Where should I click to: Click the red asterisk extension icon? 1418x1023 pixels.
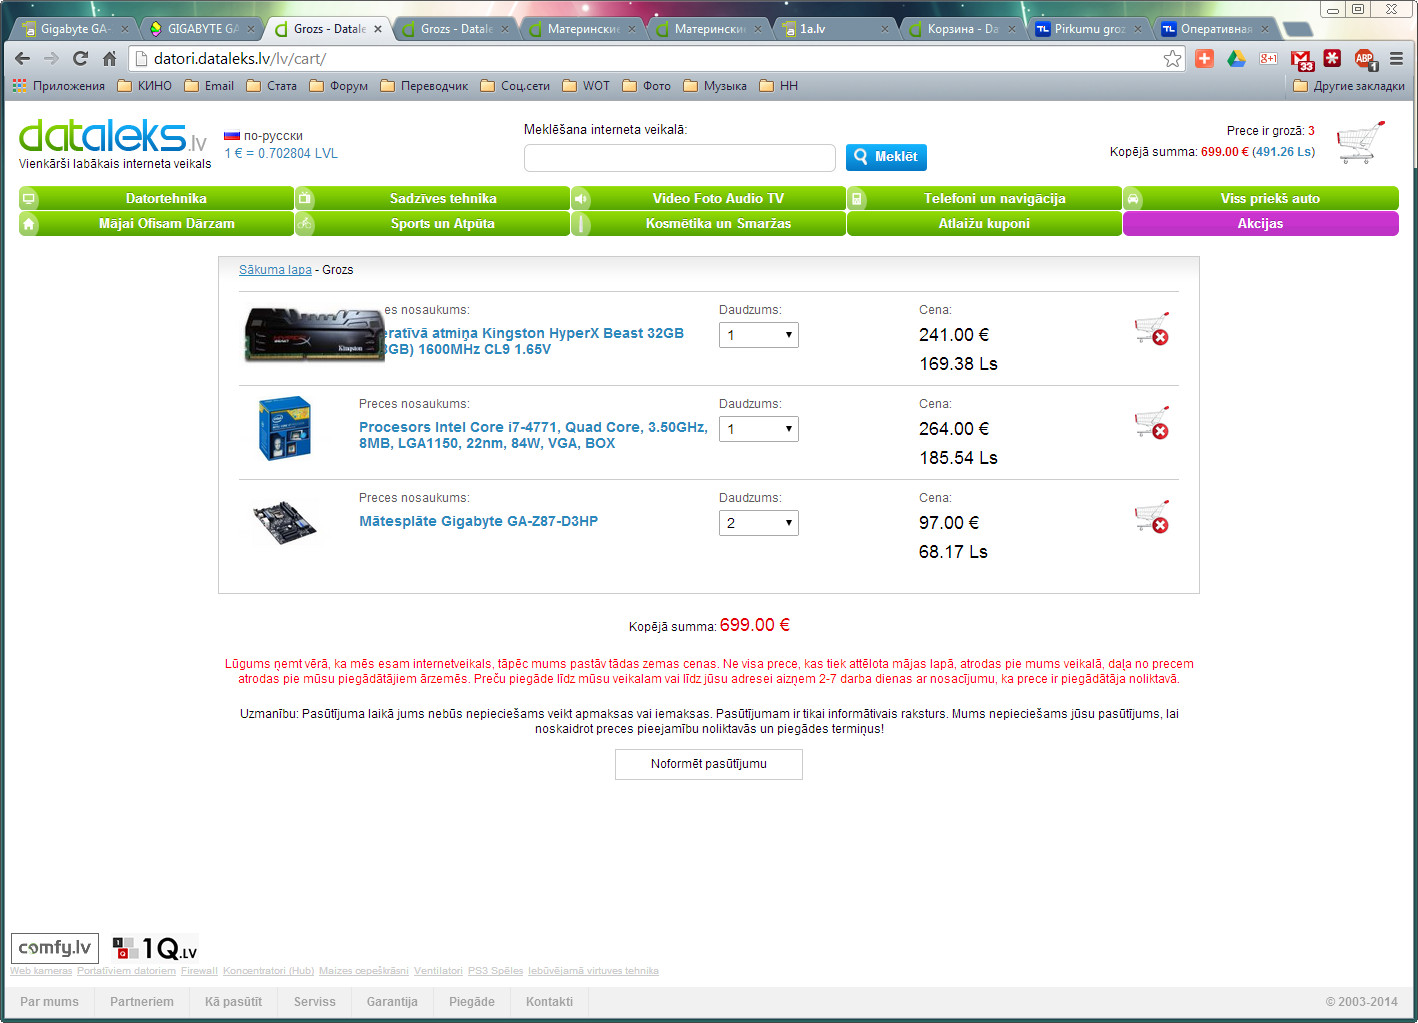point(1332,58)
